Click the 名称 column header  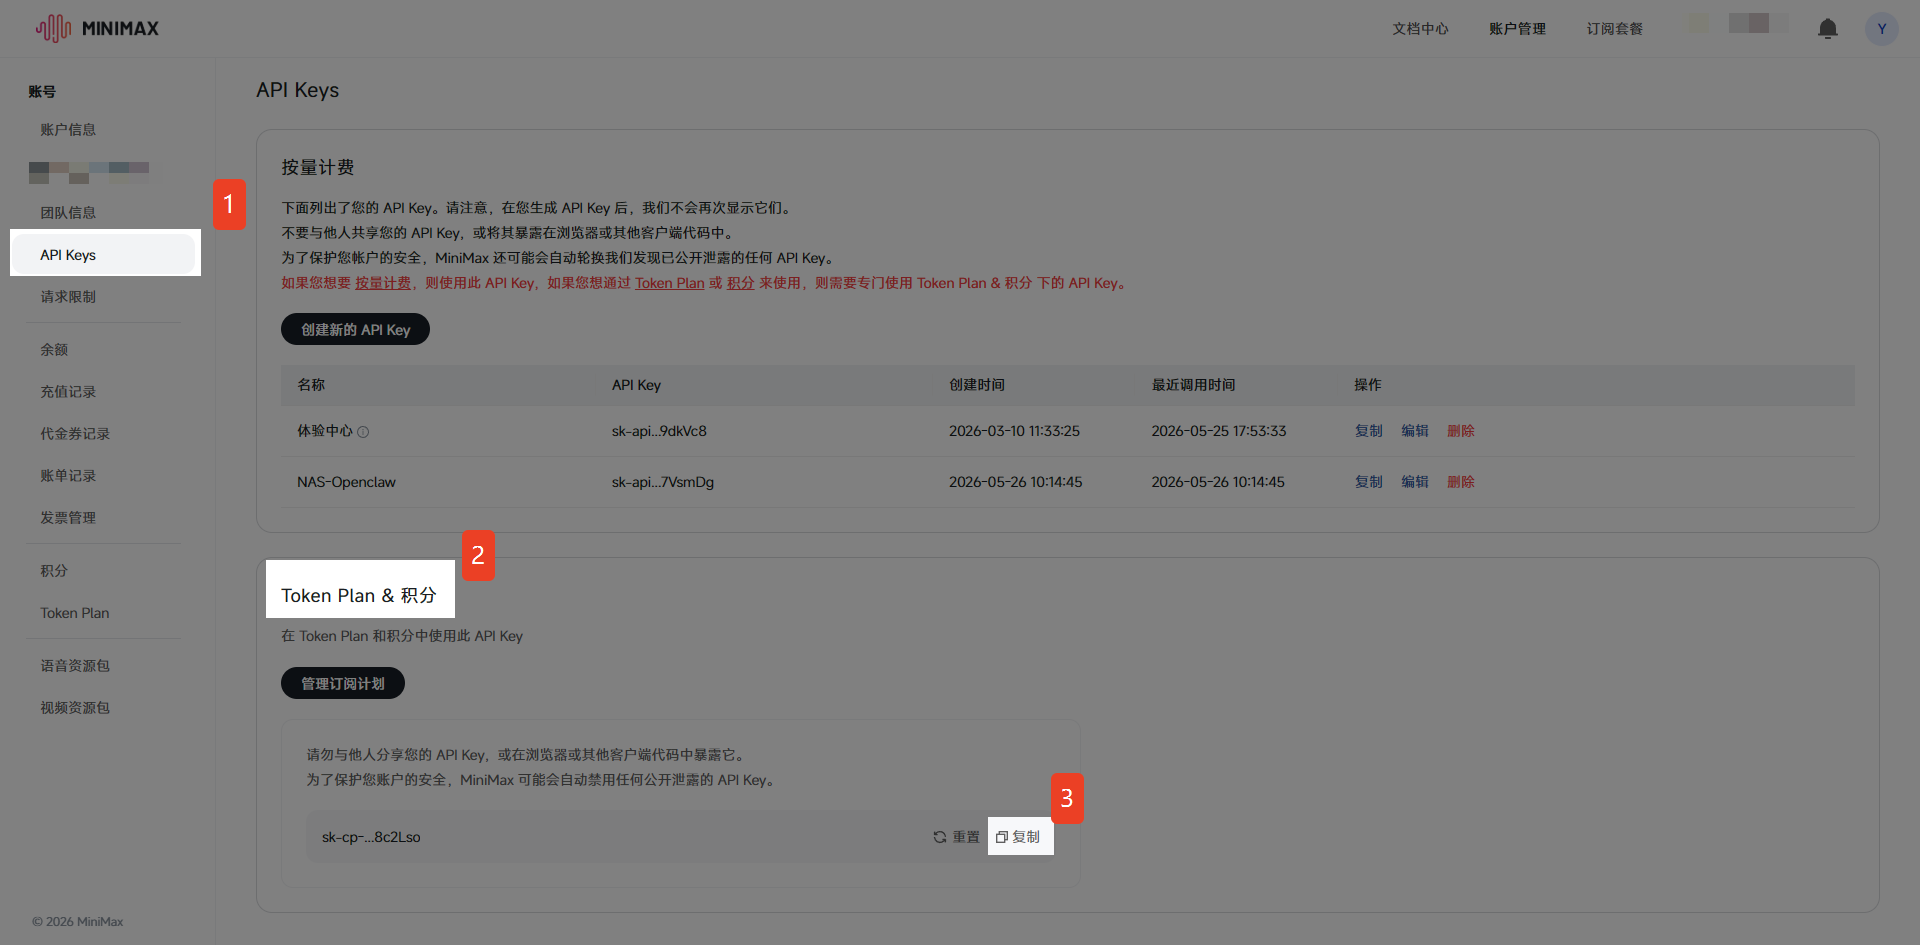coord(311,385)
